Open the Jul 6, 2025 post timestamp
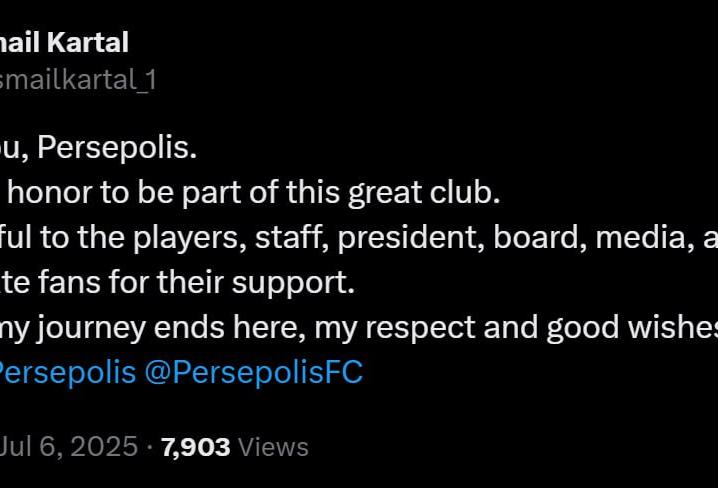Screen dimensions: 718x488 [69, 446]
